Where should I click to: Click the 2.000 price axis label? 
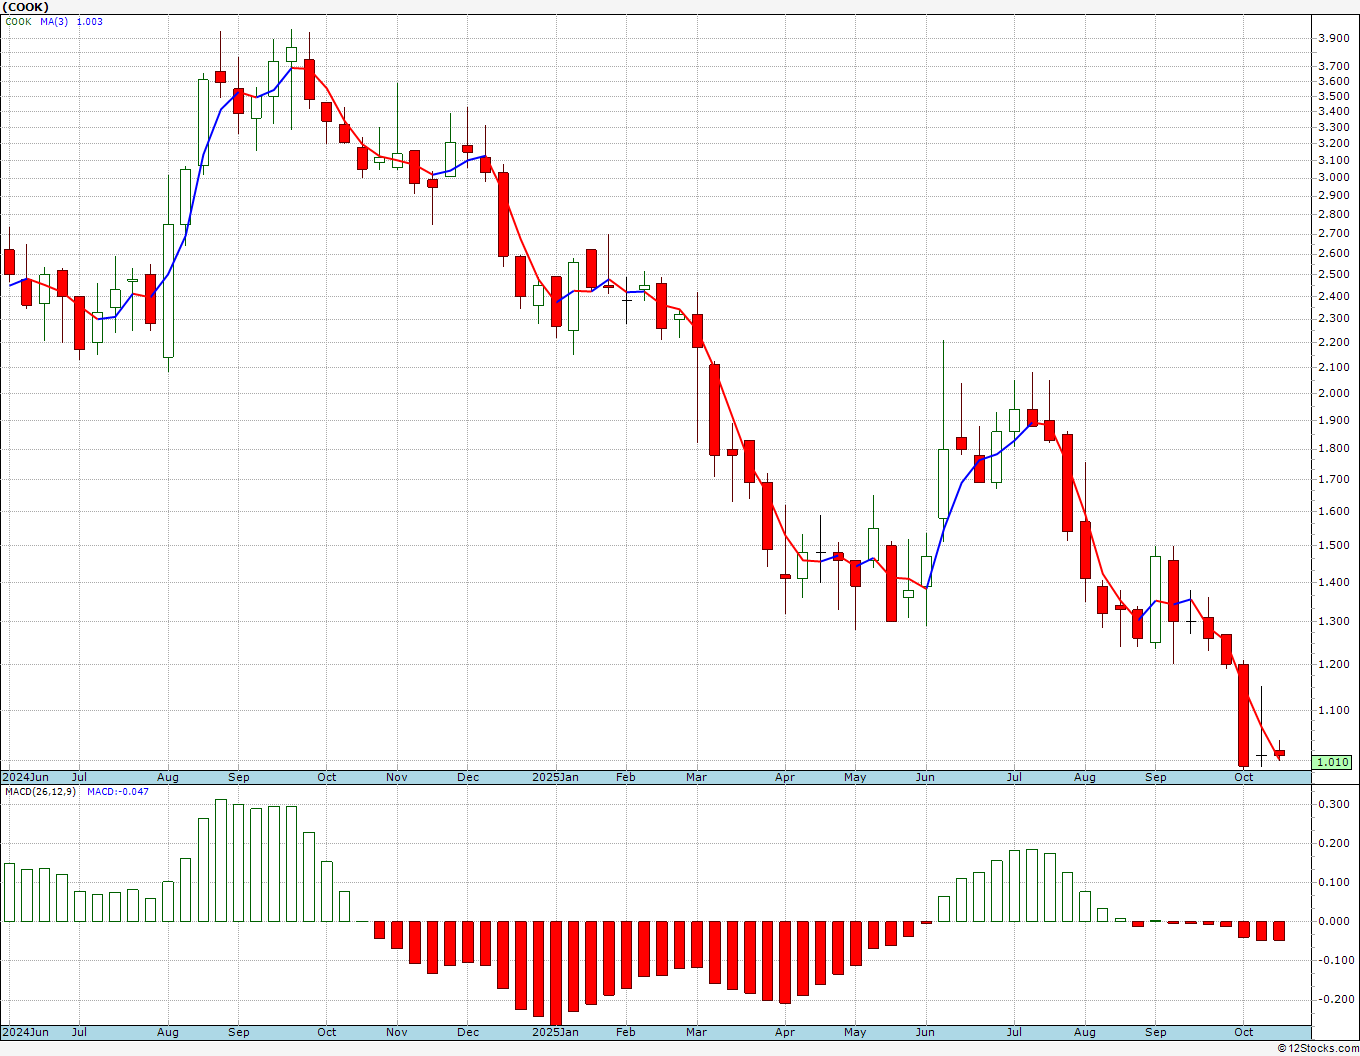(1333, 393)
